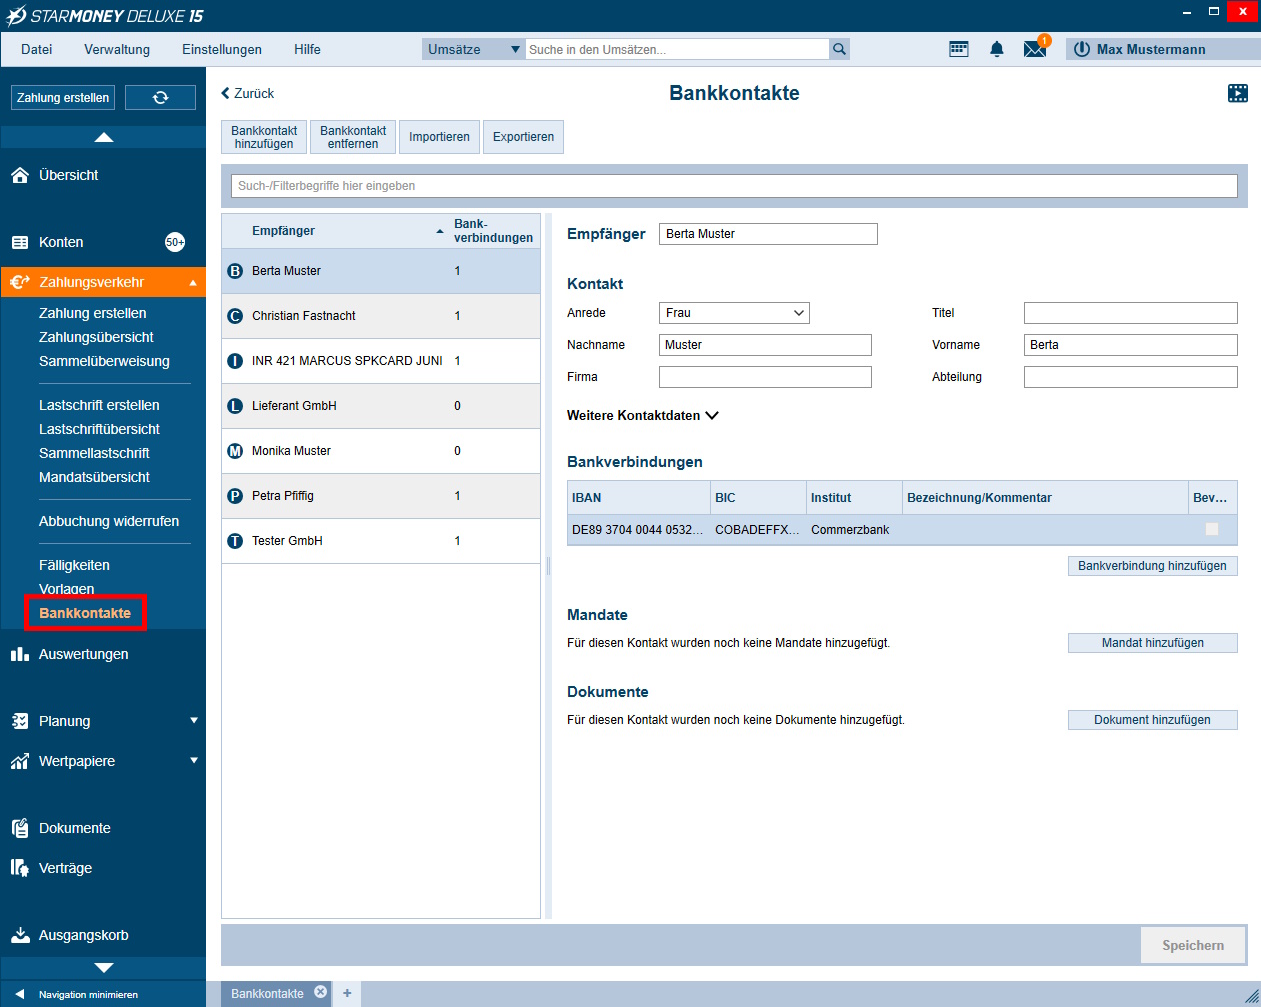Close the Bankkontakte bottom tab
This screenshot has height=1007, width=1261.
(x=321, y=992)
